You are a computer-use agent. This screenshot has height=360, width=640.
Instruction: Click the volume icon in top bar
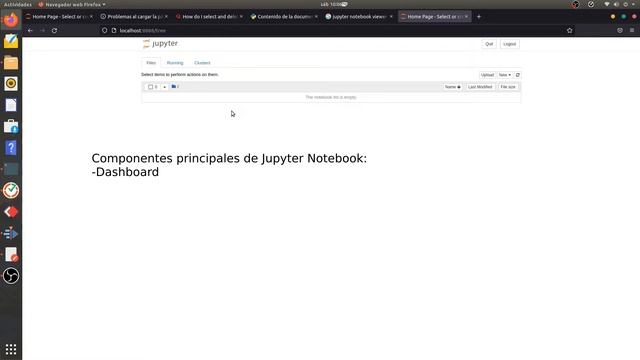tap(616, 4)
